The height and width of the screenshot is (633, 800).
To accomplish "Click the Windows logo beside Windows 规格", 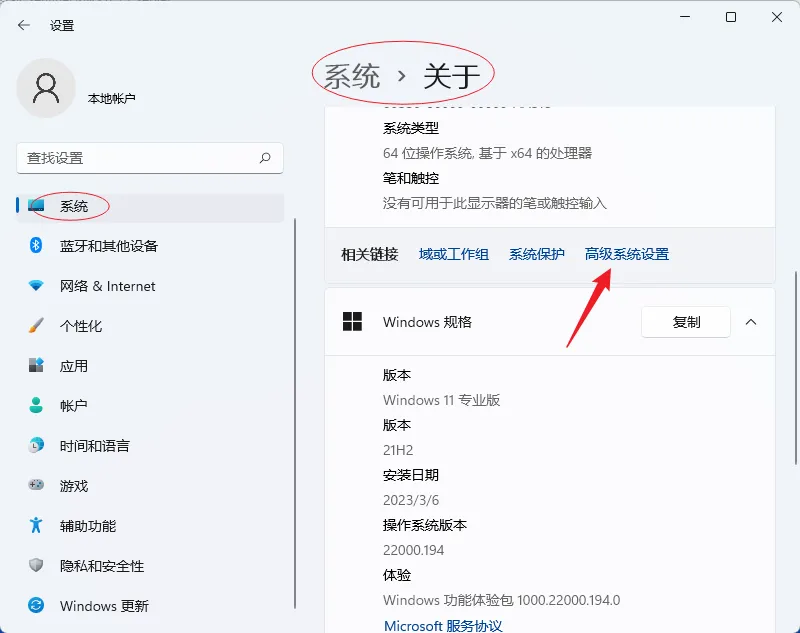I will pos(352,322).
